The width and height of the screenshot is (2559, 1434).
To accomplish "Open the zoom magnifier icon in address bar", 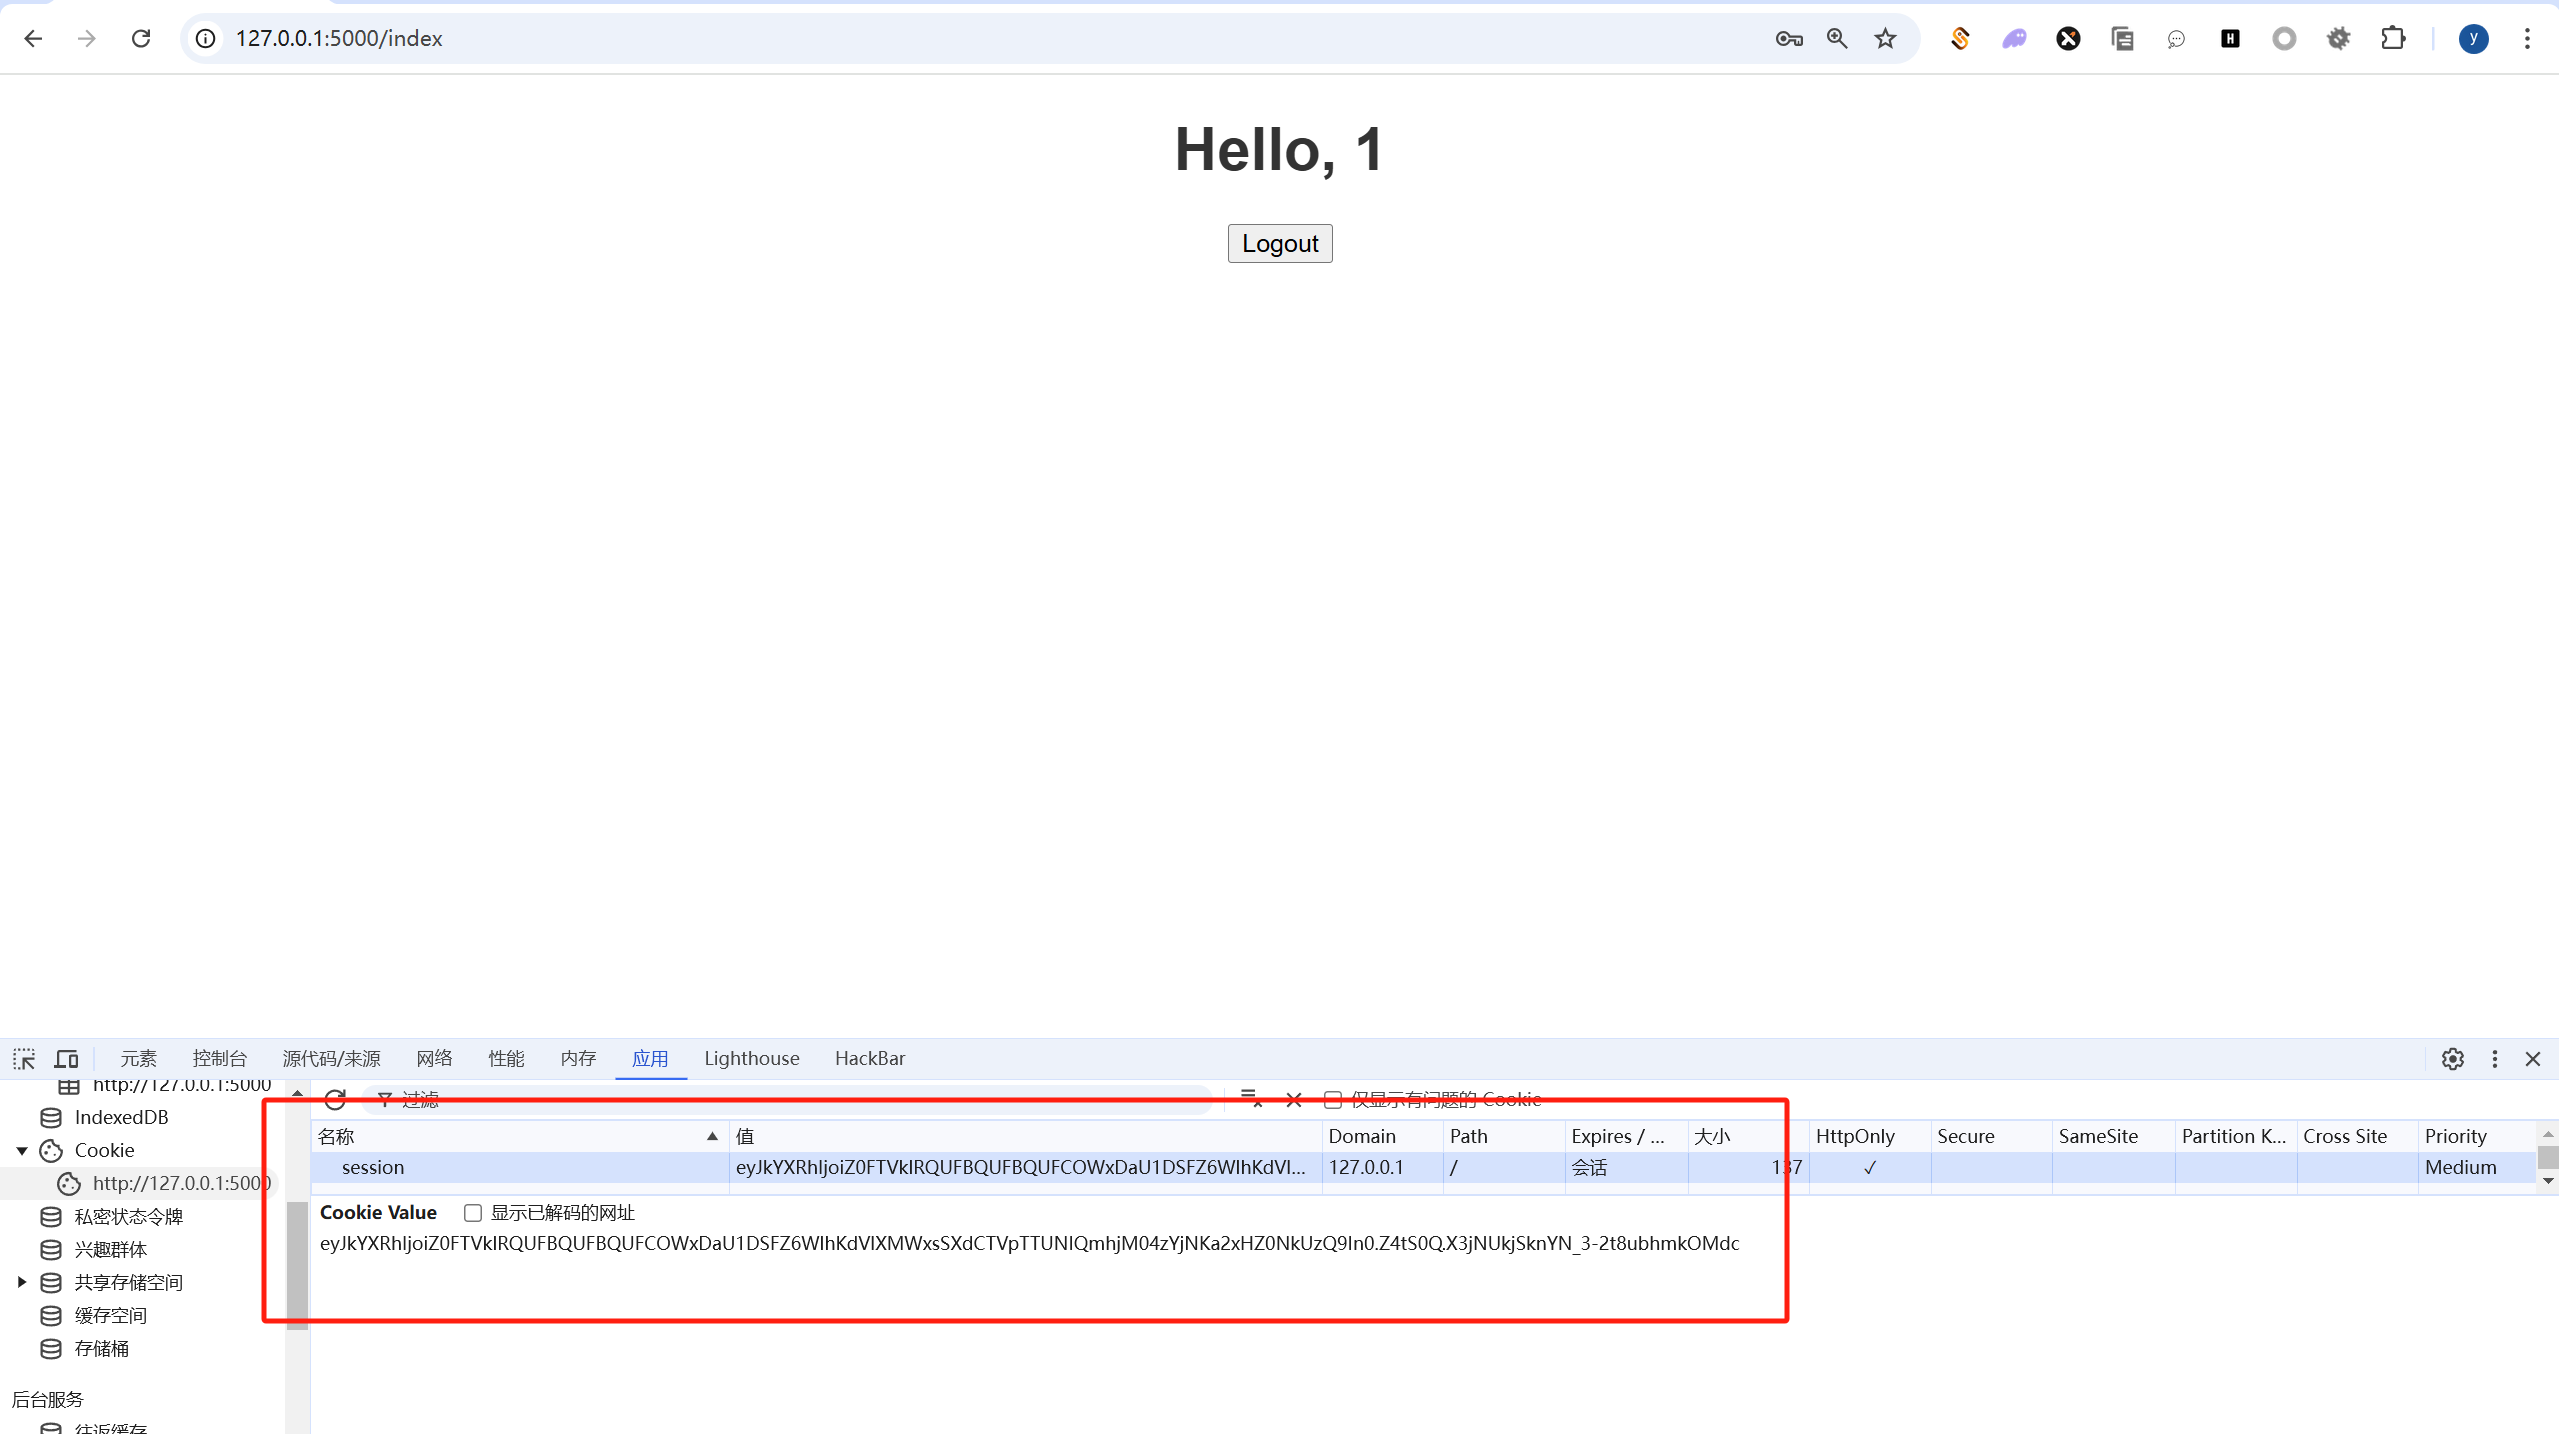I will (x=1837, y=38).
